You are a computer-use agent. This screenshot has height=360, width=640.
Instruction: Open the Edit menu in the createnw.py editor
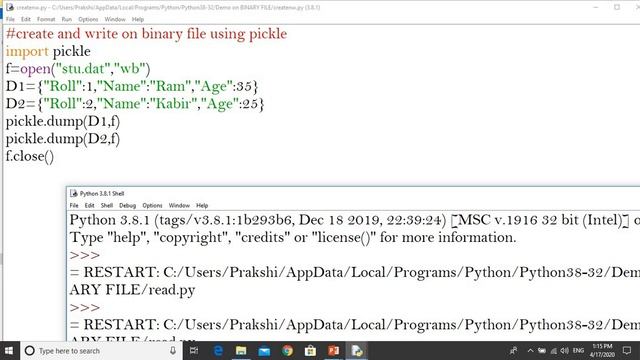pos(26,19)
